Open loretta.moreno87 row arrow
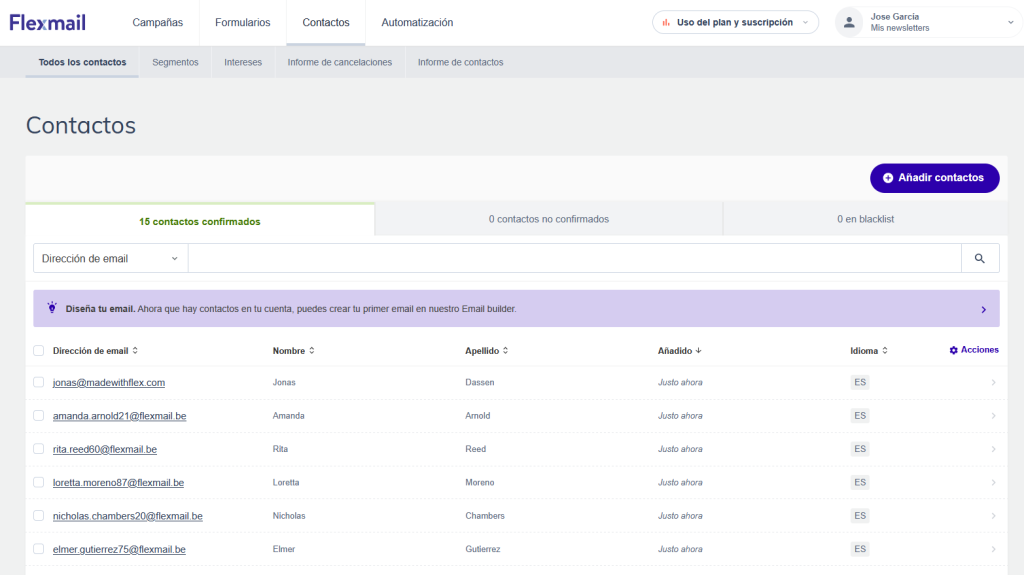 (x=993, y=483)
